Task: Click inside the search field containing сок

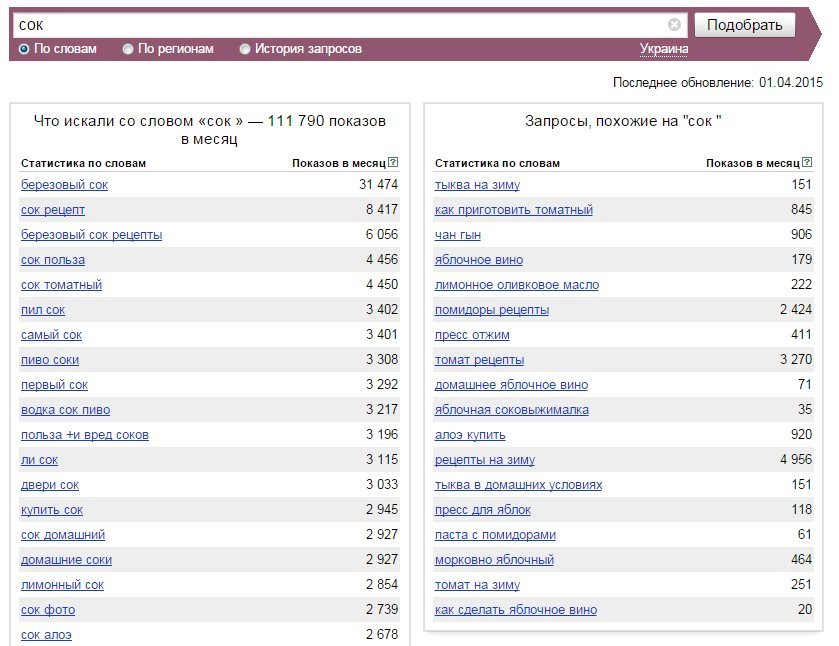Action: coord(342,25)
